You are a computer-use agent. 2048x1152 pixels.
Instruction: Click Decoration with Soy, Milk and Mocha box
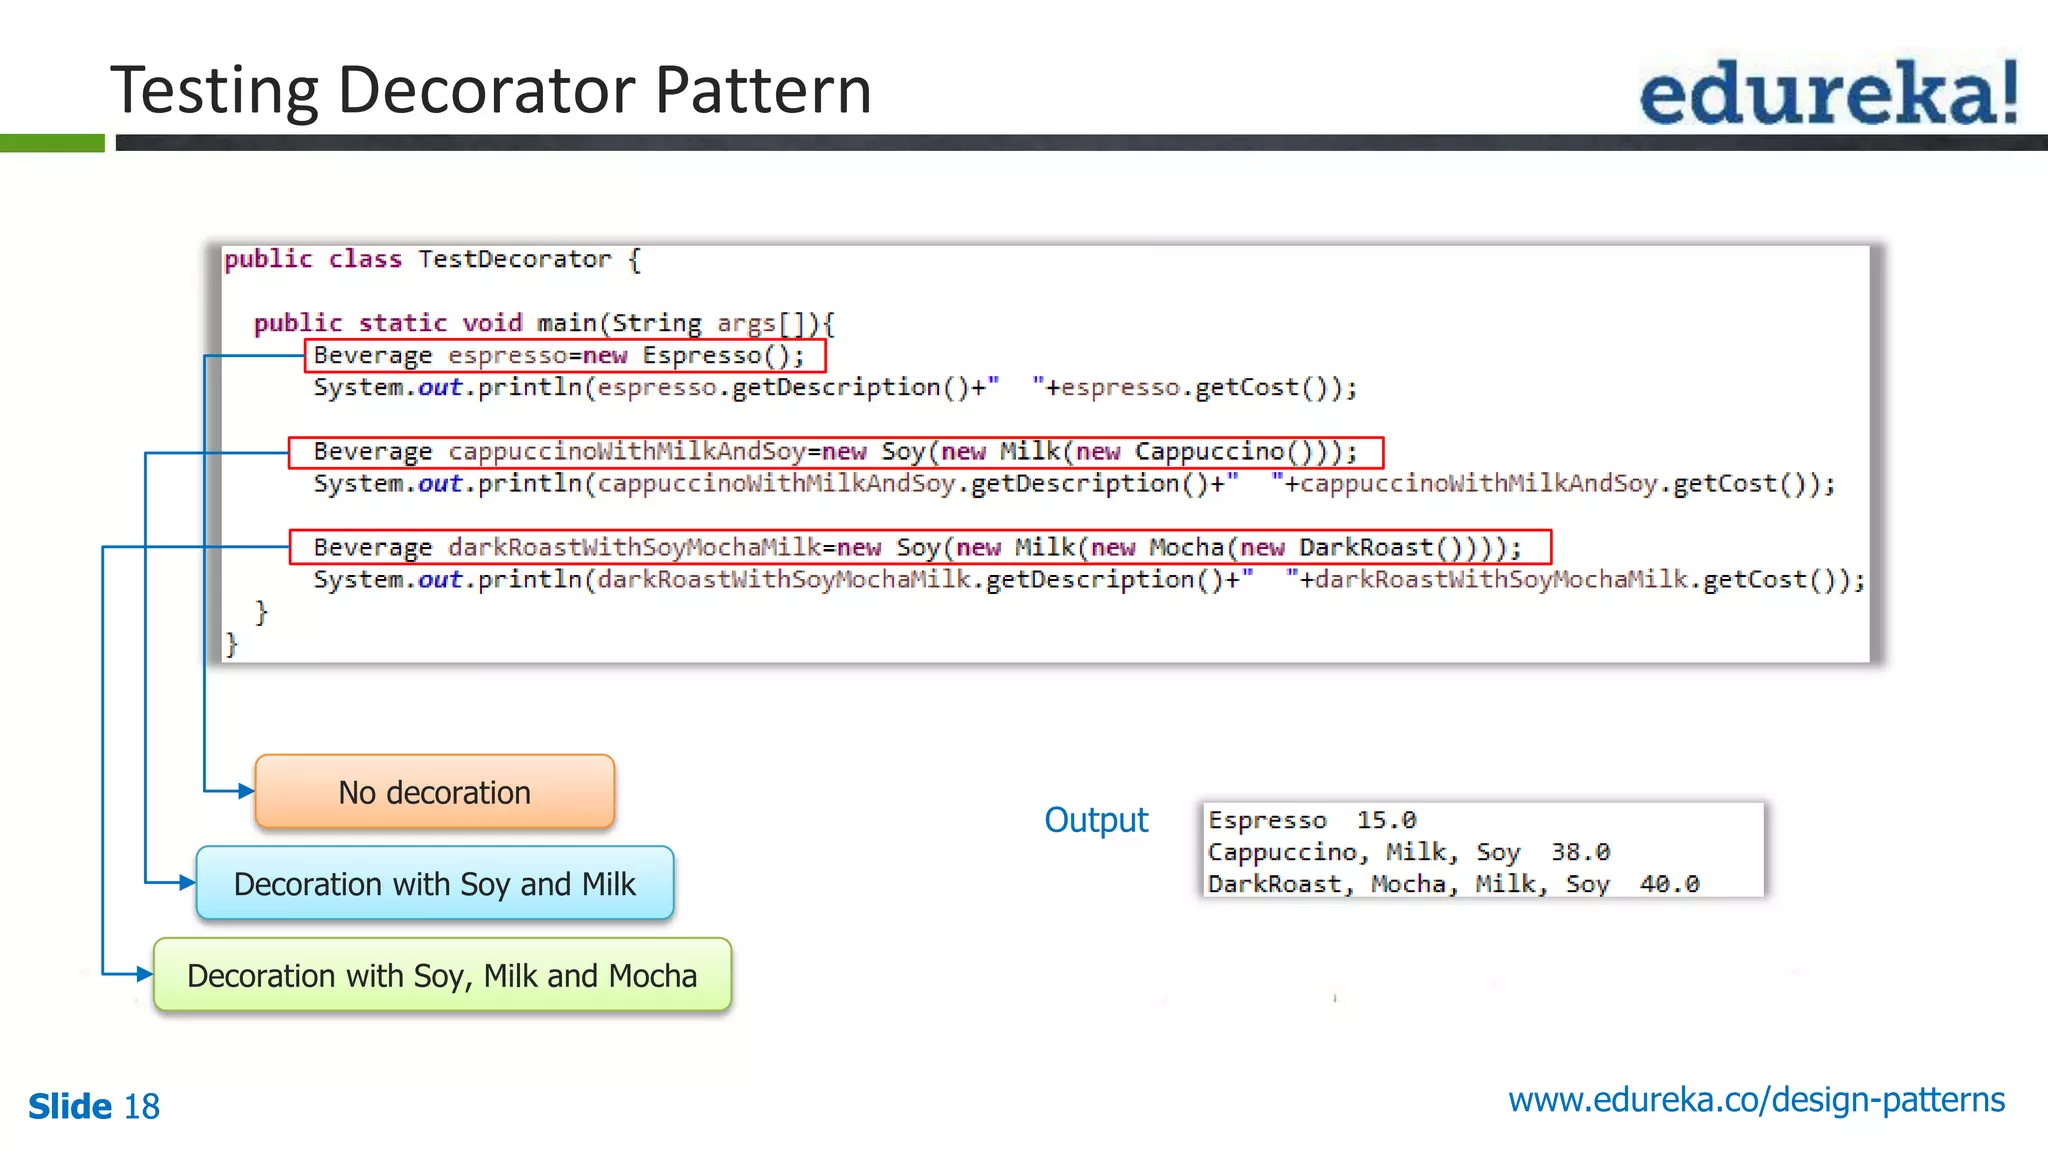442,975
